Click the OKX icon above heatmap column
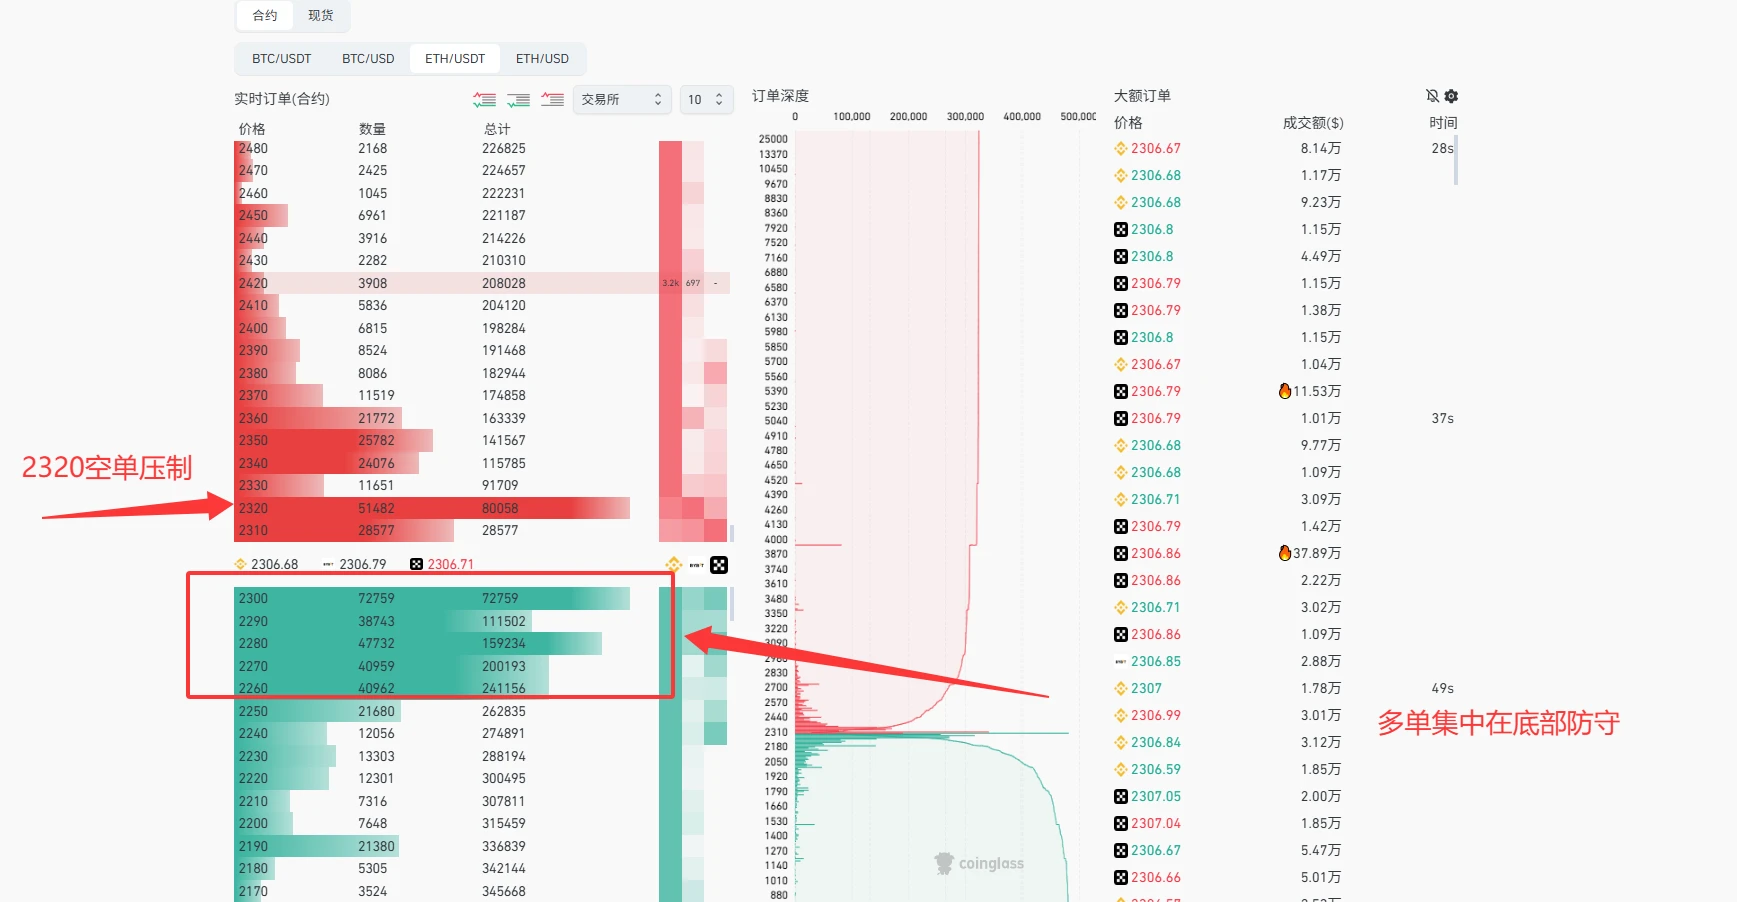This screenshot has width=1737, height=902. 719,565
